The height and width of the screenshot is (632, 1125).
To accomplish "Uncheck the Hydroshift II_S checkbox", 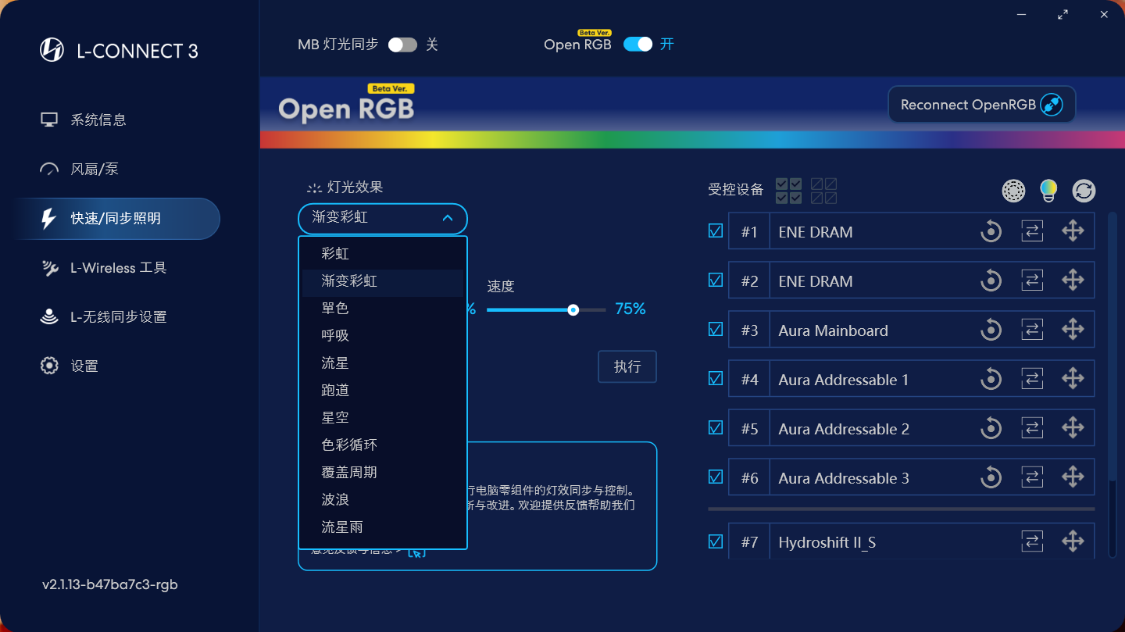I will pyautogui.click(x=715, y=542).
